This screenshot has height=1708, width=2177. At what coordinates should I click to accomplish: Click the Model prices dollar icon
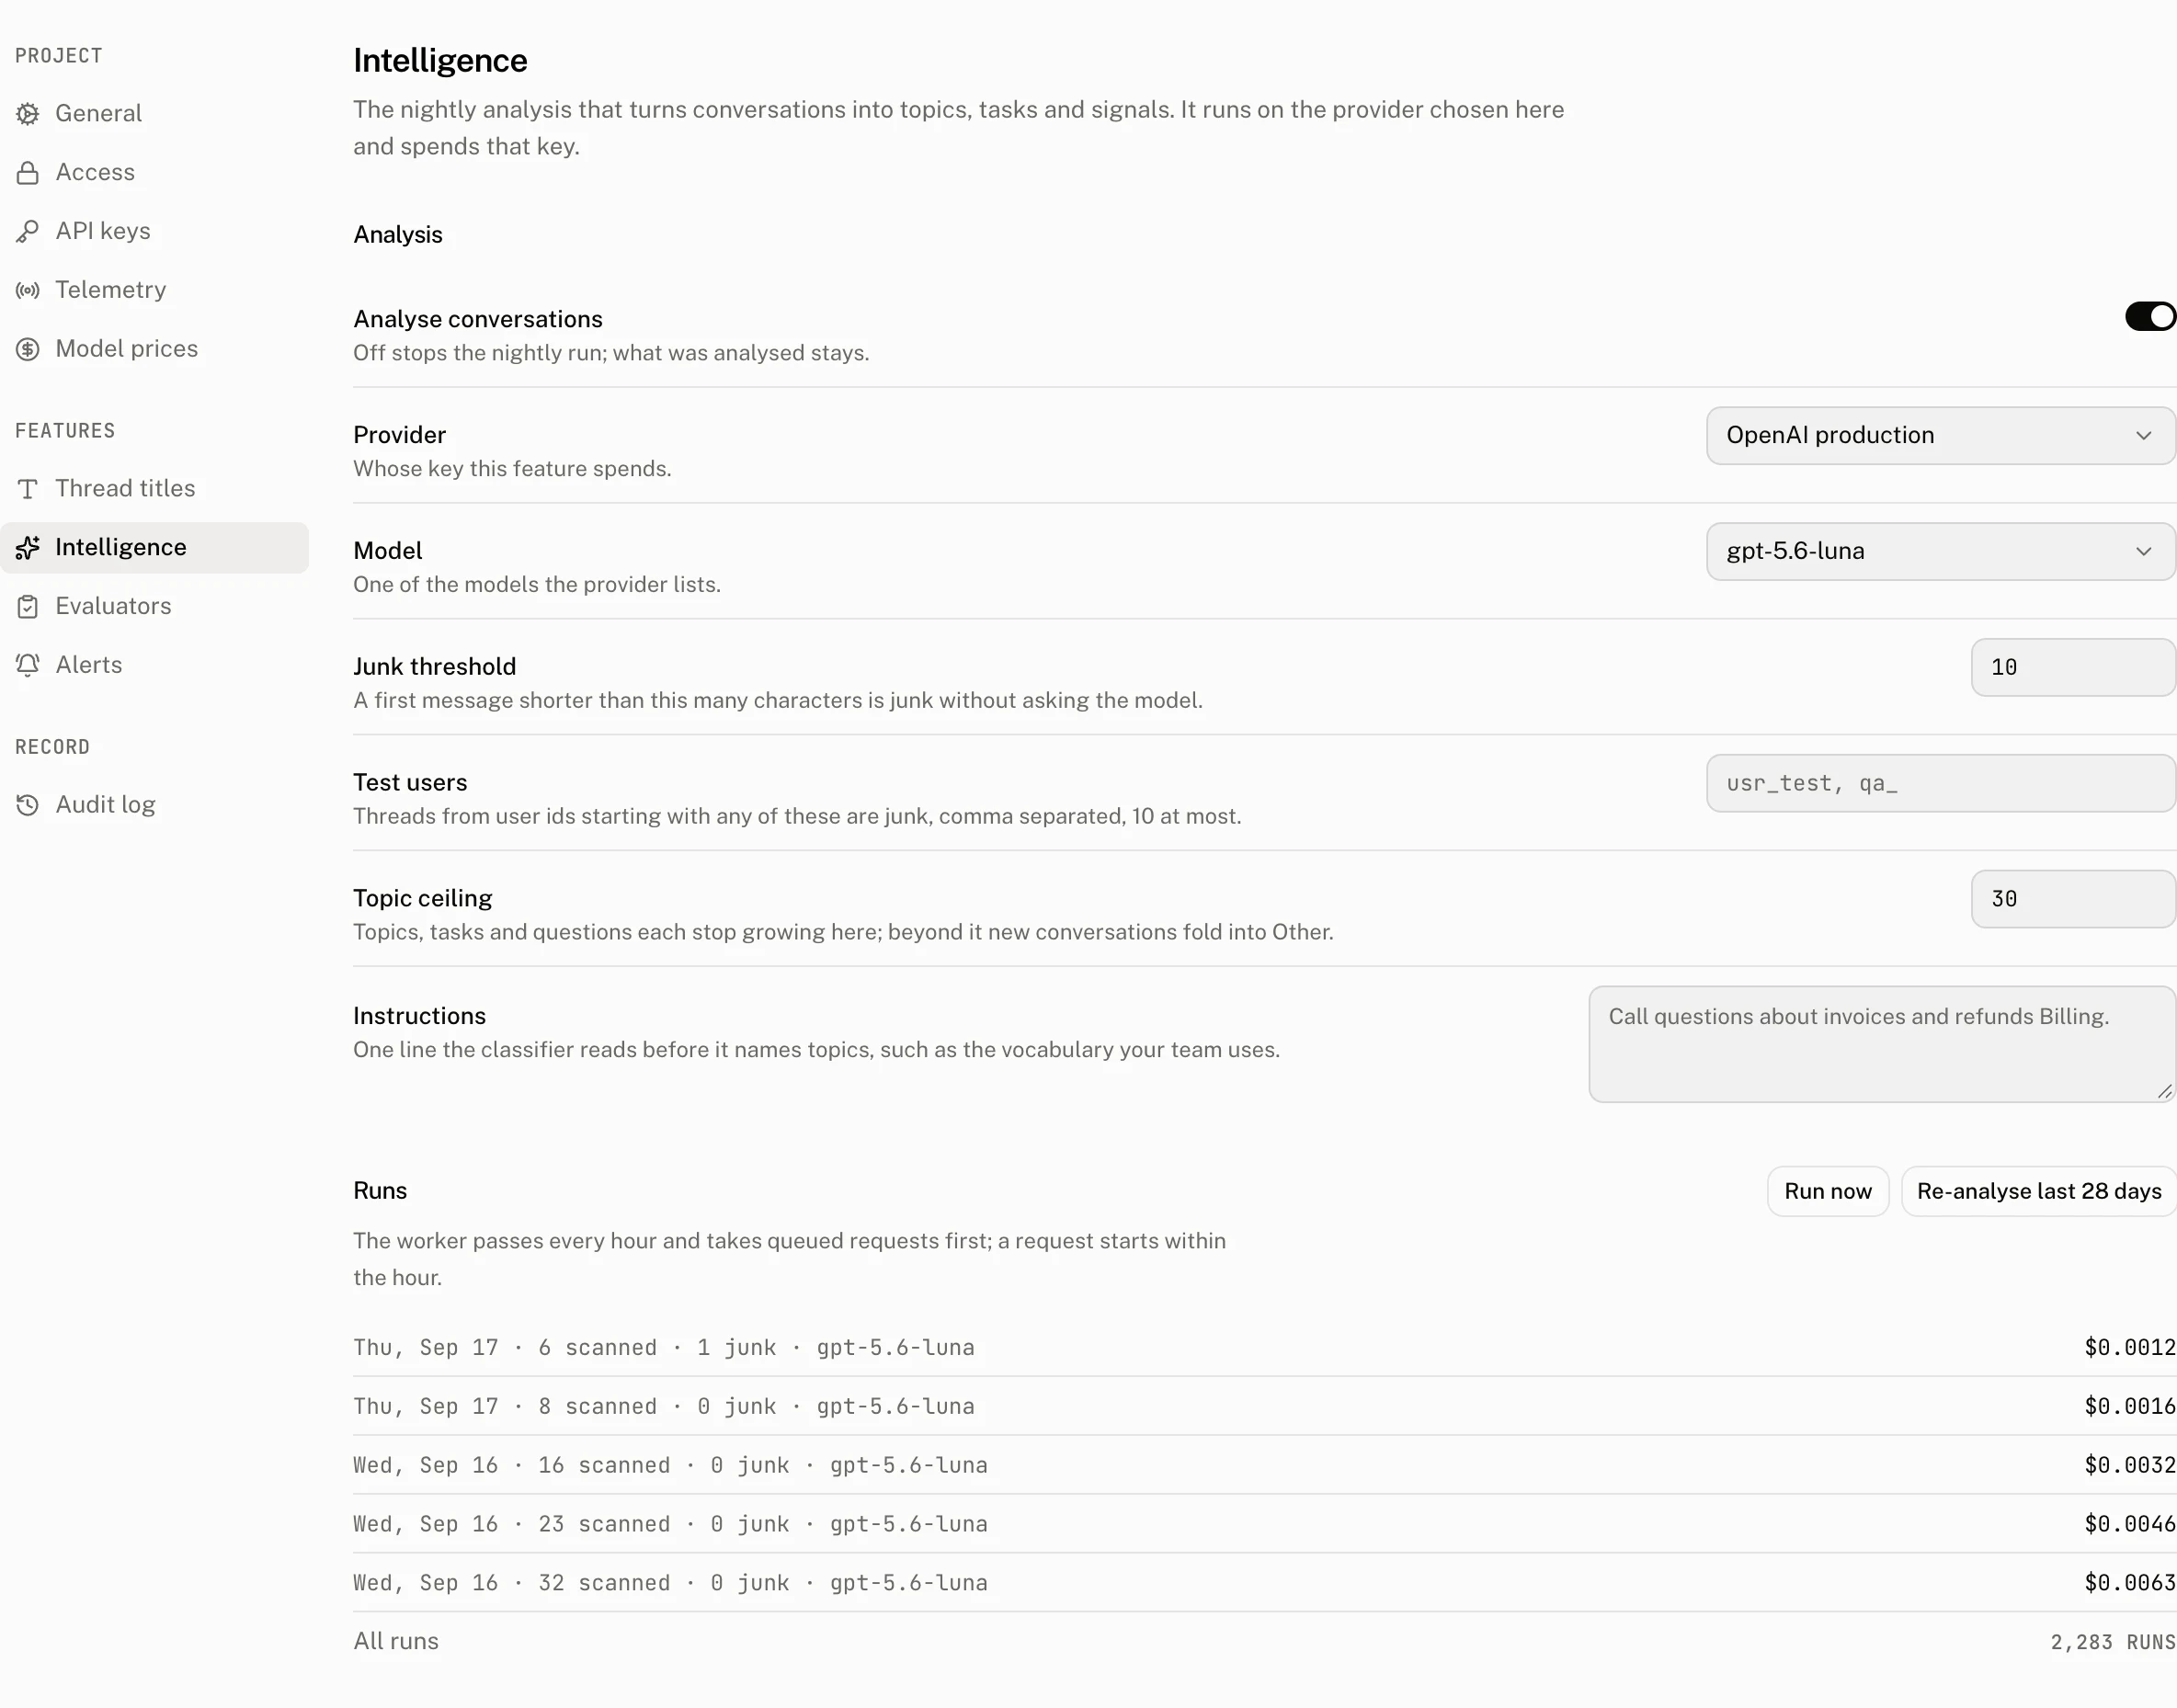tap(28, 350)
